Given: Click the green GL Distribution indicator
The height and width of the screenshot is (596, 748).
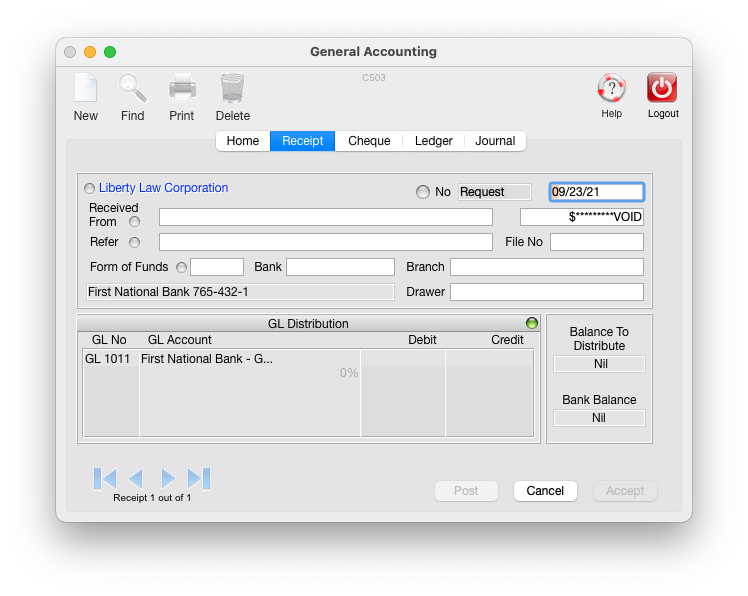Looking at the screenshot, I should tap(532, 323).
